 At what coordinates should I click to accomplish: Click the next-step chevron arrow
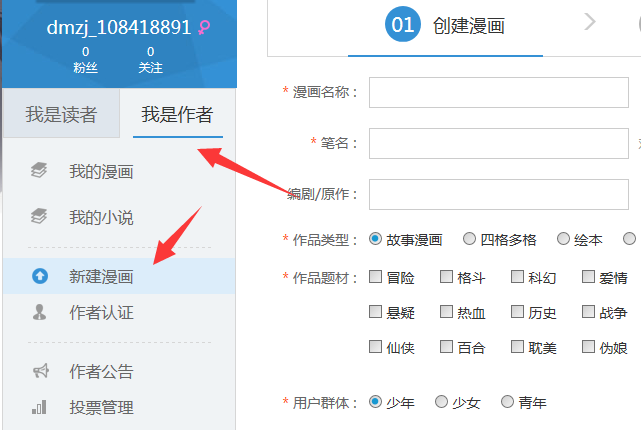(590, 22)
